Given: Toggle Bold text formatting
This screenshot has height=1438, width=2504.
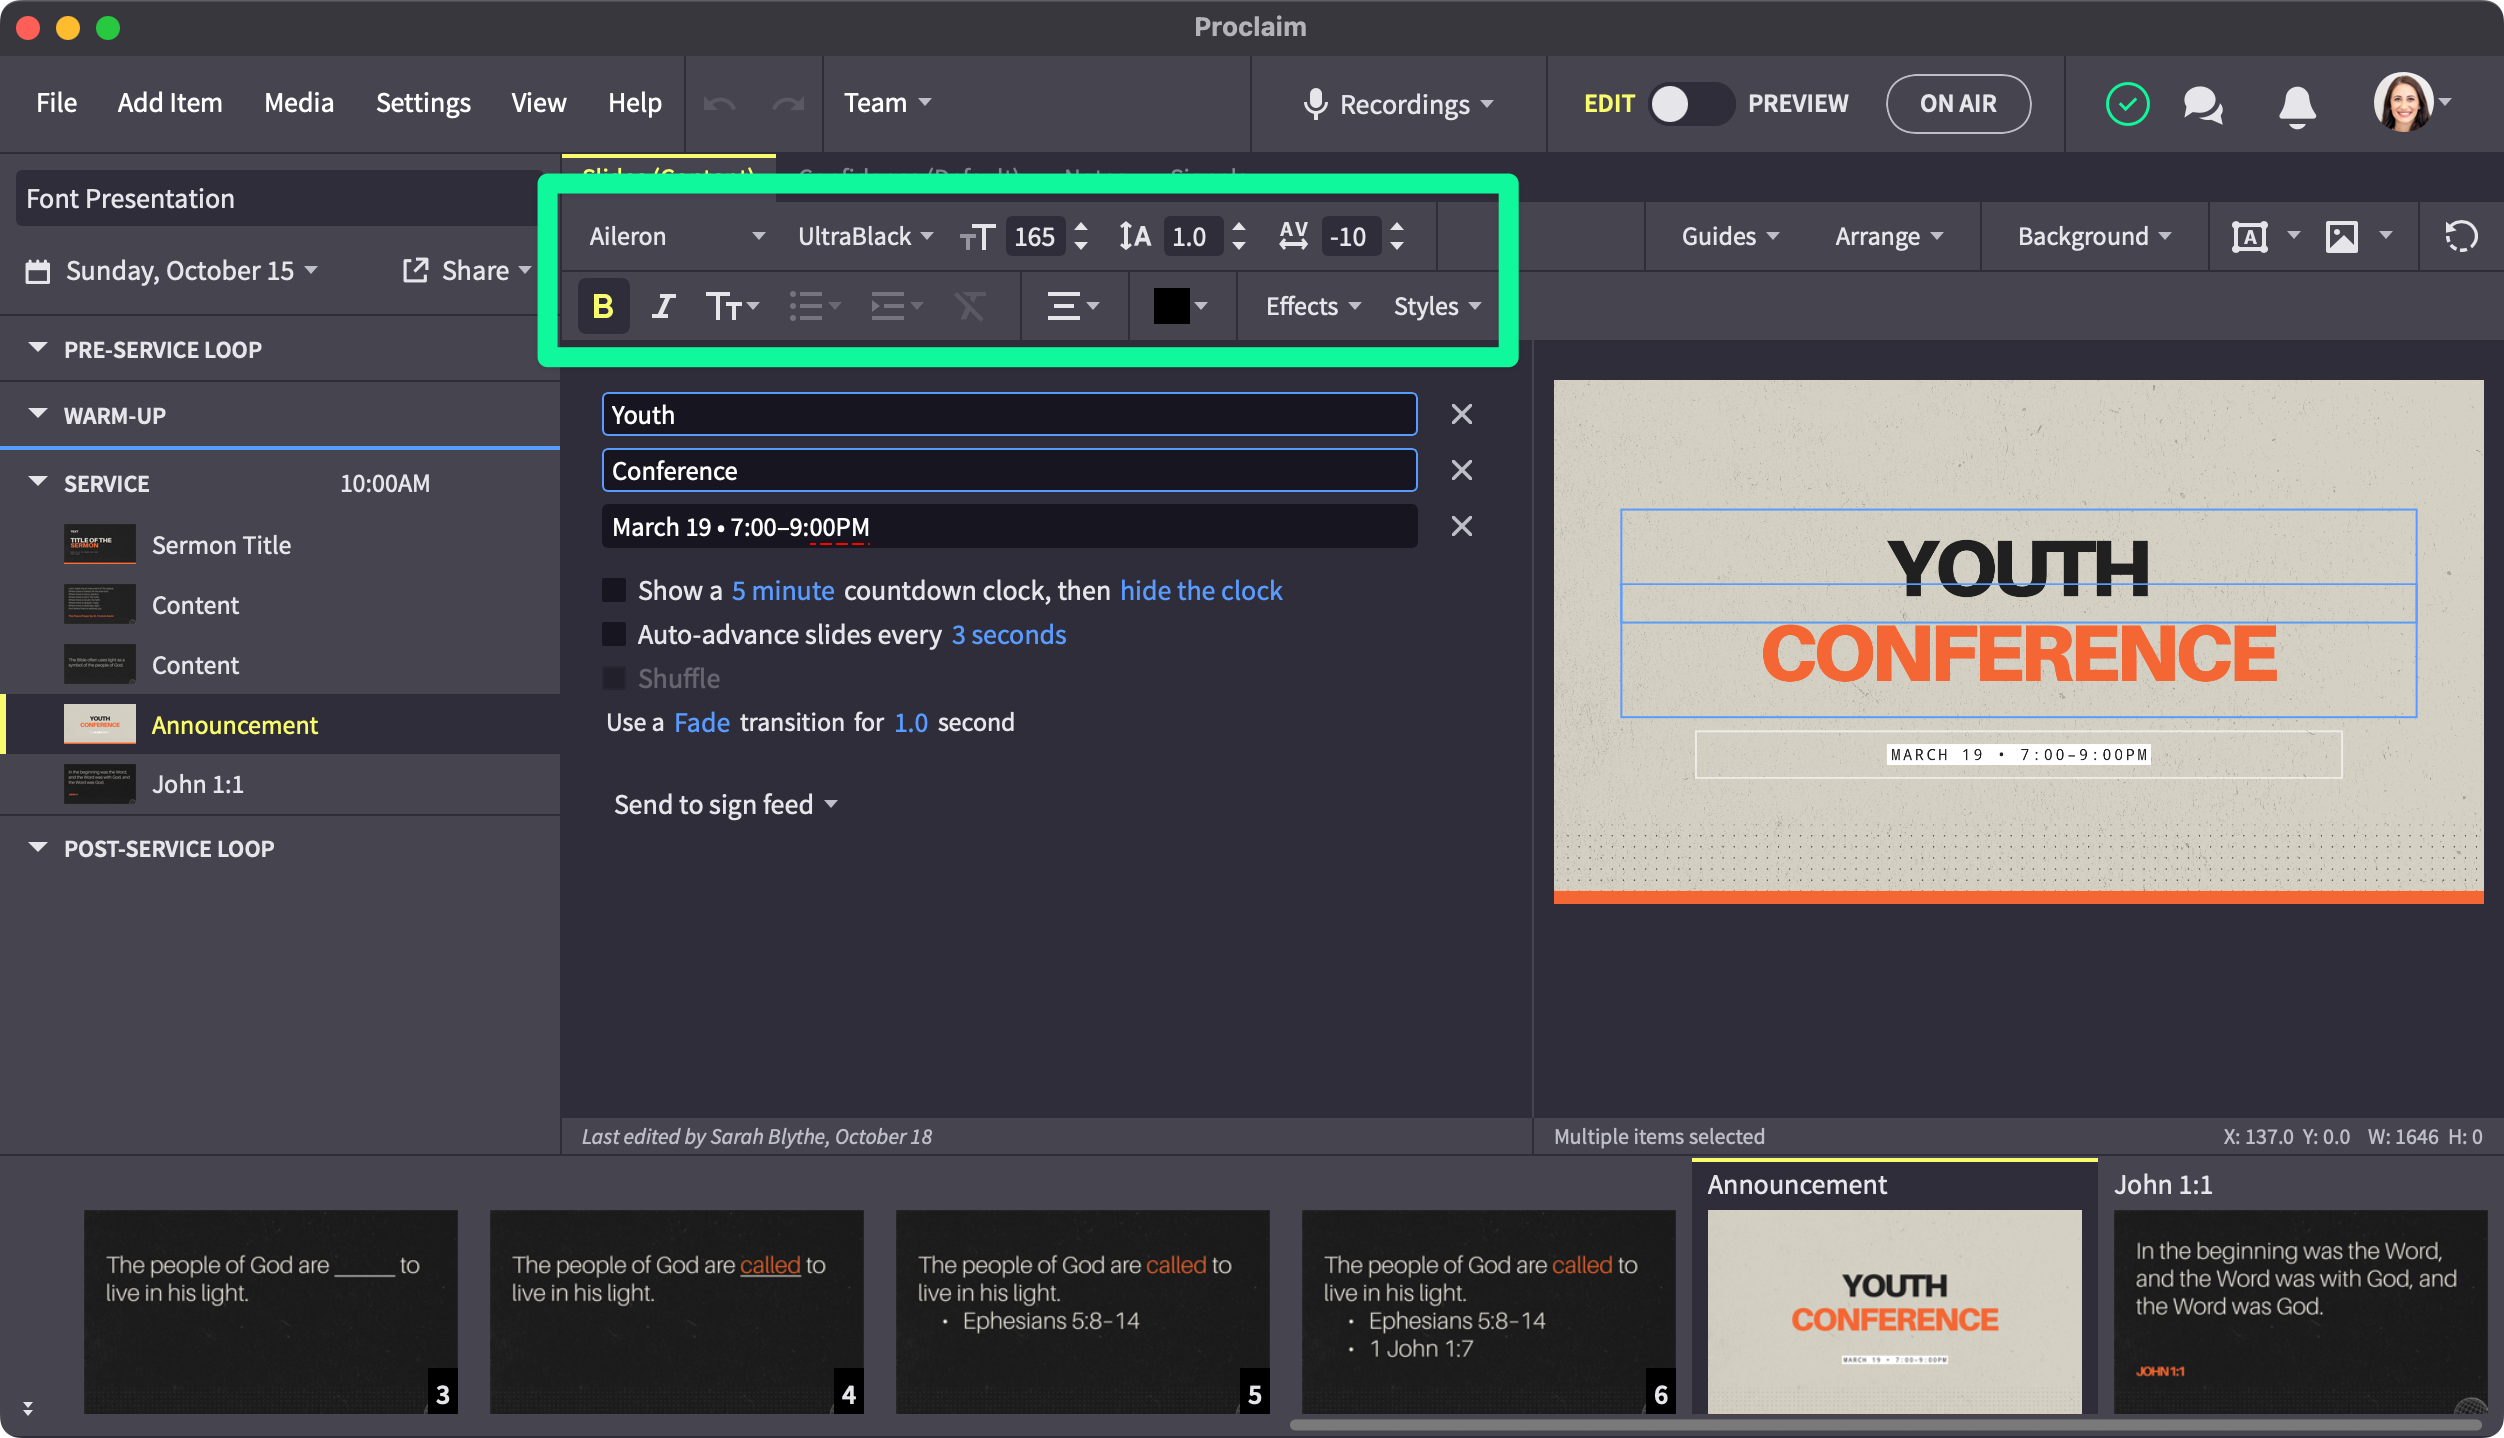Looking at the screenshot, I should 603,306.
